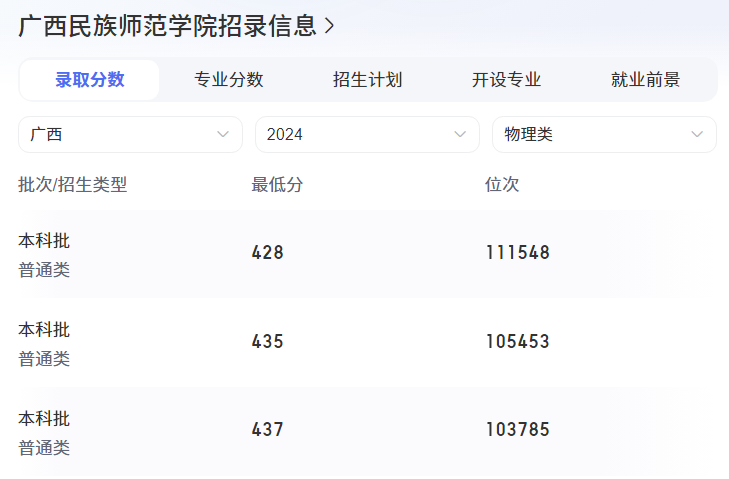Click the 批次/招生类型 column header
729x479 pixels.
tap(73, 185)
